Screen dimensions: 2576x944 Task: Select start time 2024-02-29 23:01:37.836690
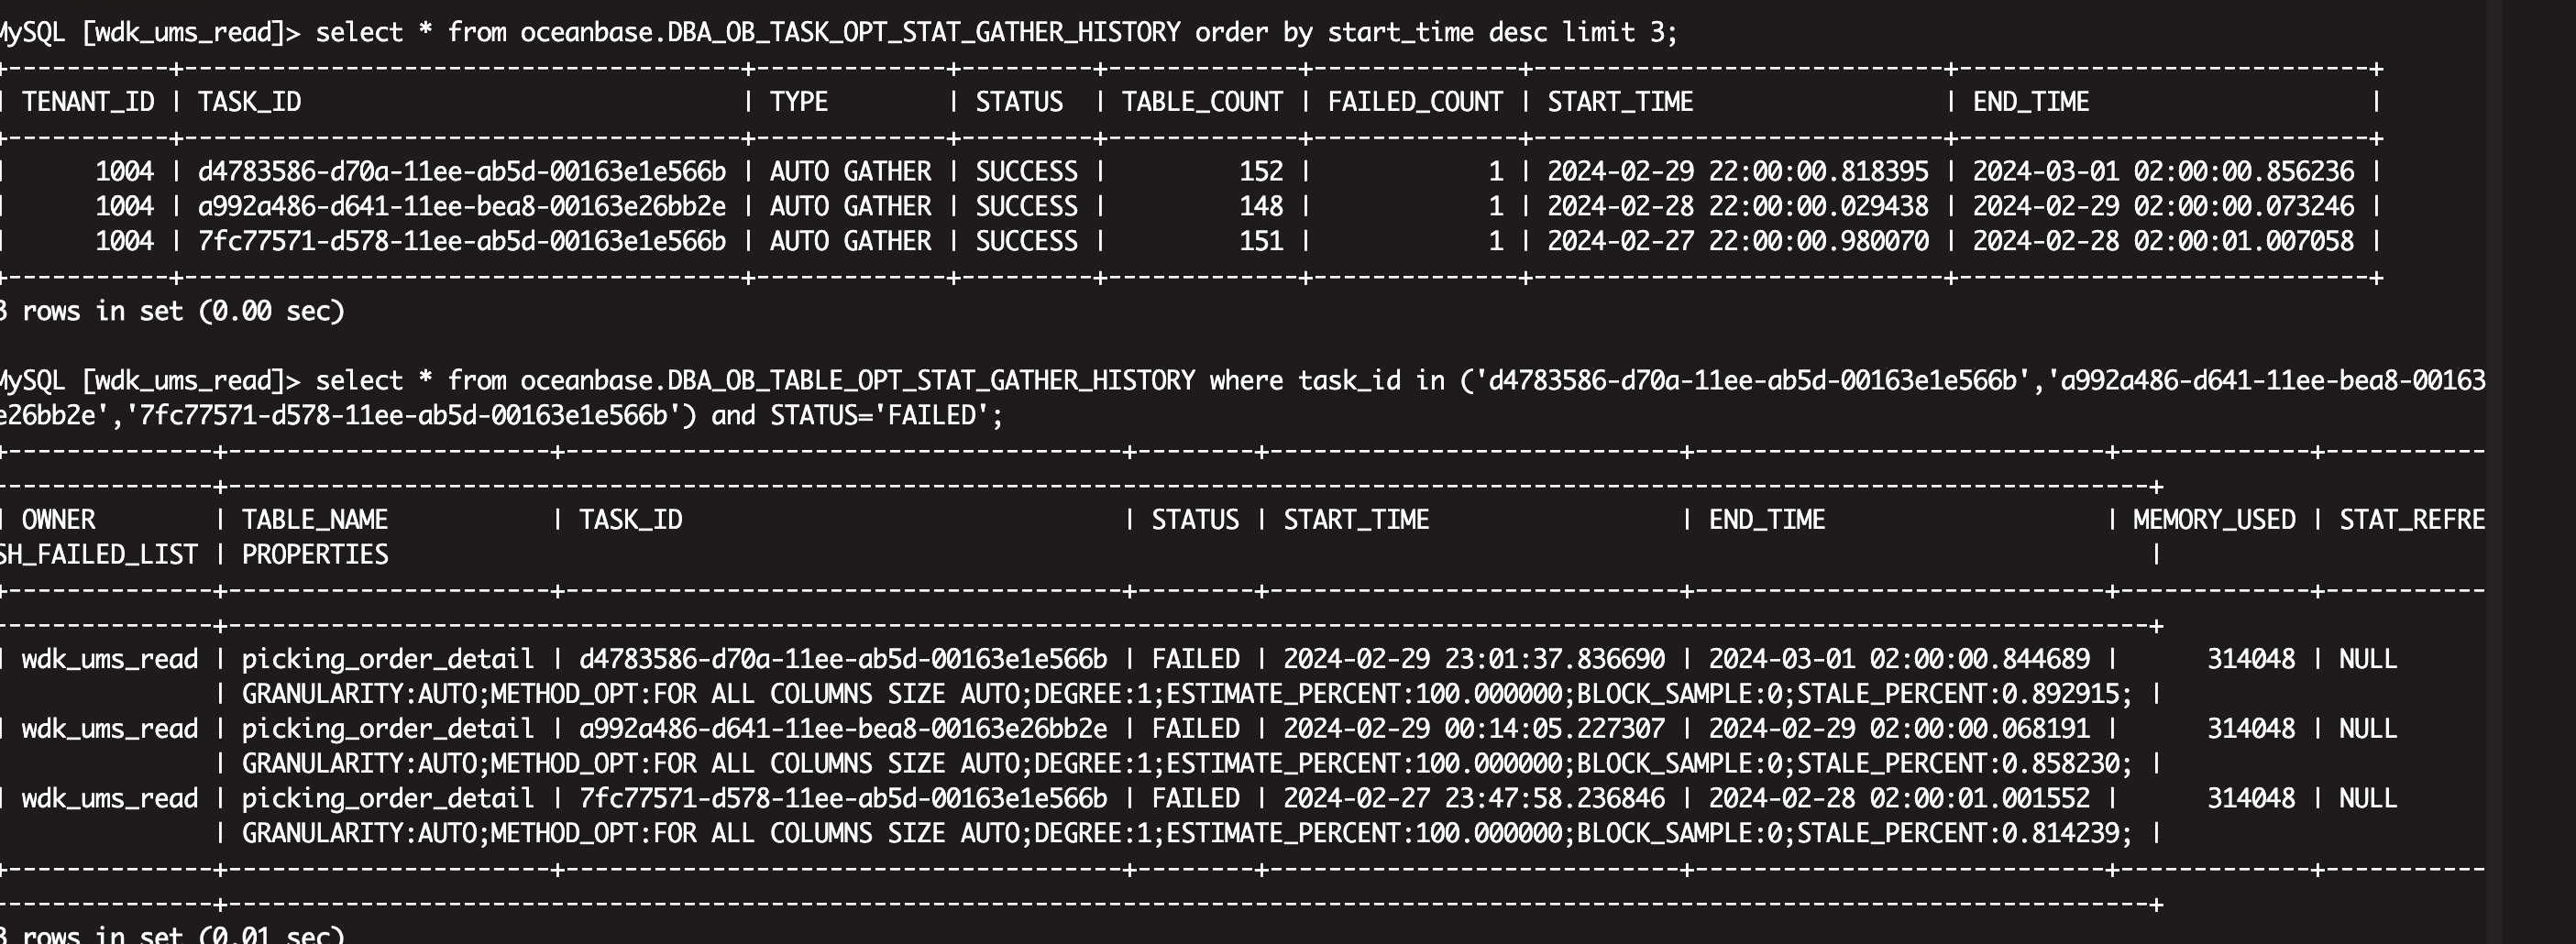pos(1473,660)
